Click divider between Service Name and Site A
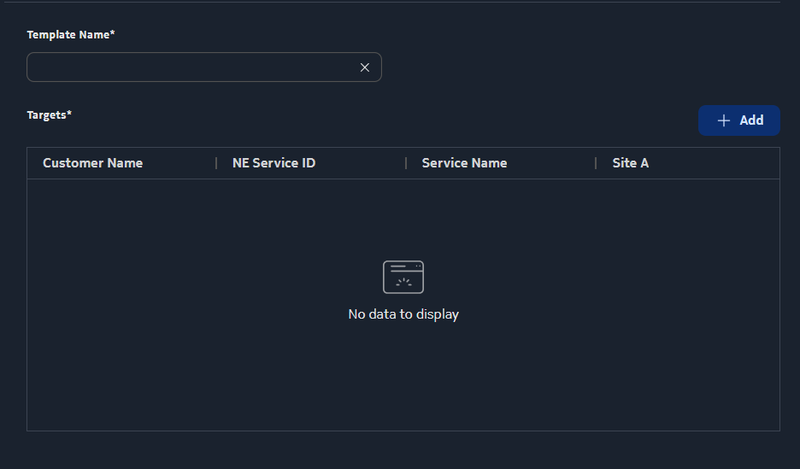 pyautogui.click(x=596, y=163)
